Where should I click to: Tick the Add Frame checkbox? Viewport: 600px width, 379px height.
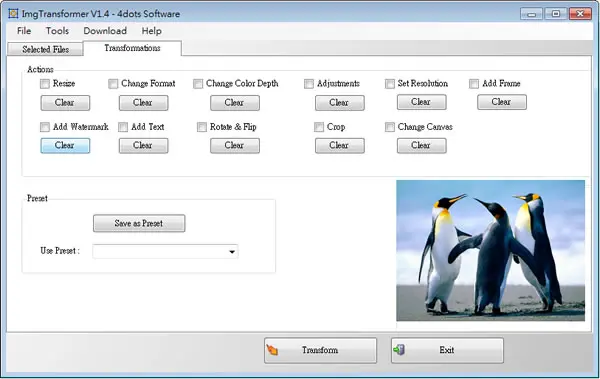point(474,83)
